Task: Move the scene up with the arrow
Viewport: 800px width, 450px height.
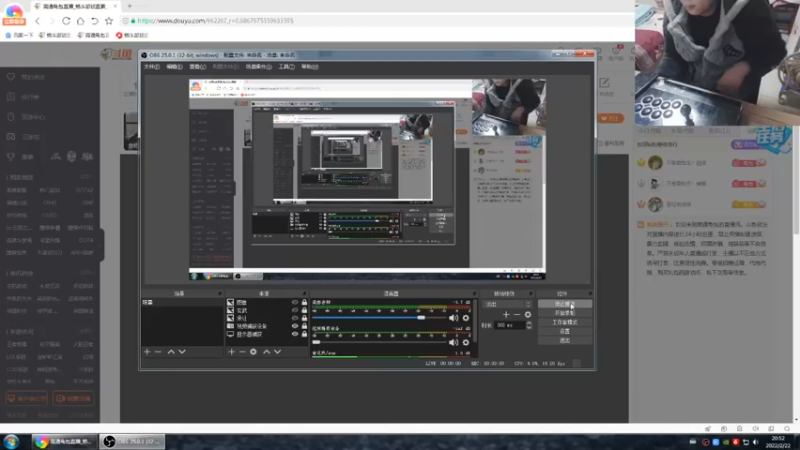Action: click(x=171, y=352)
